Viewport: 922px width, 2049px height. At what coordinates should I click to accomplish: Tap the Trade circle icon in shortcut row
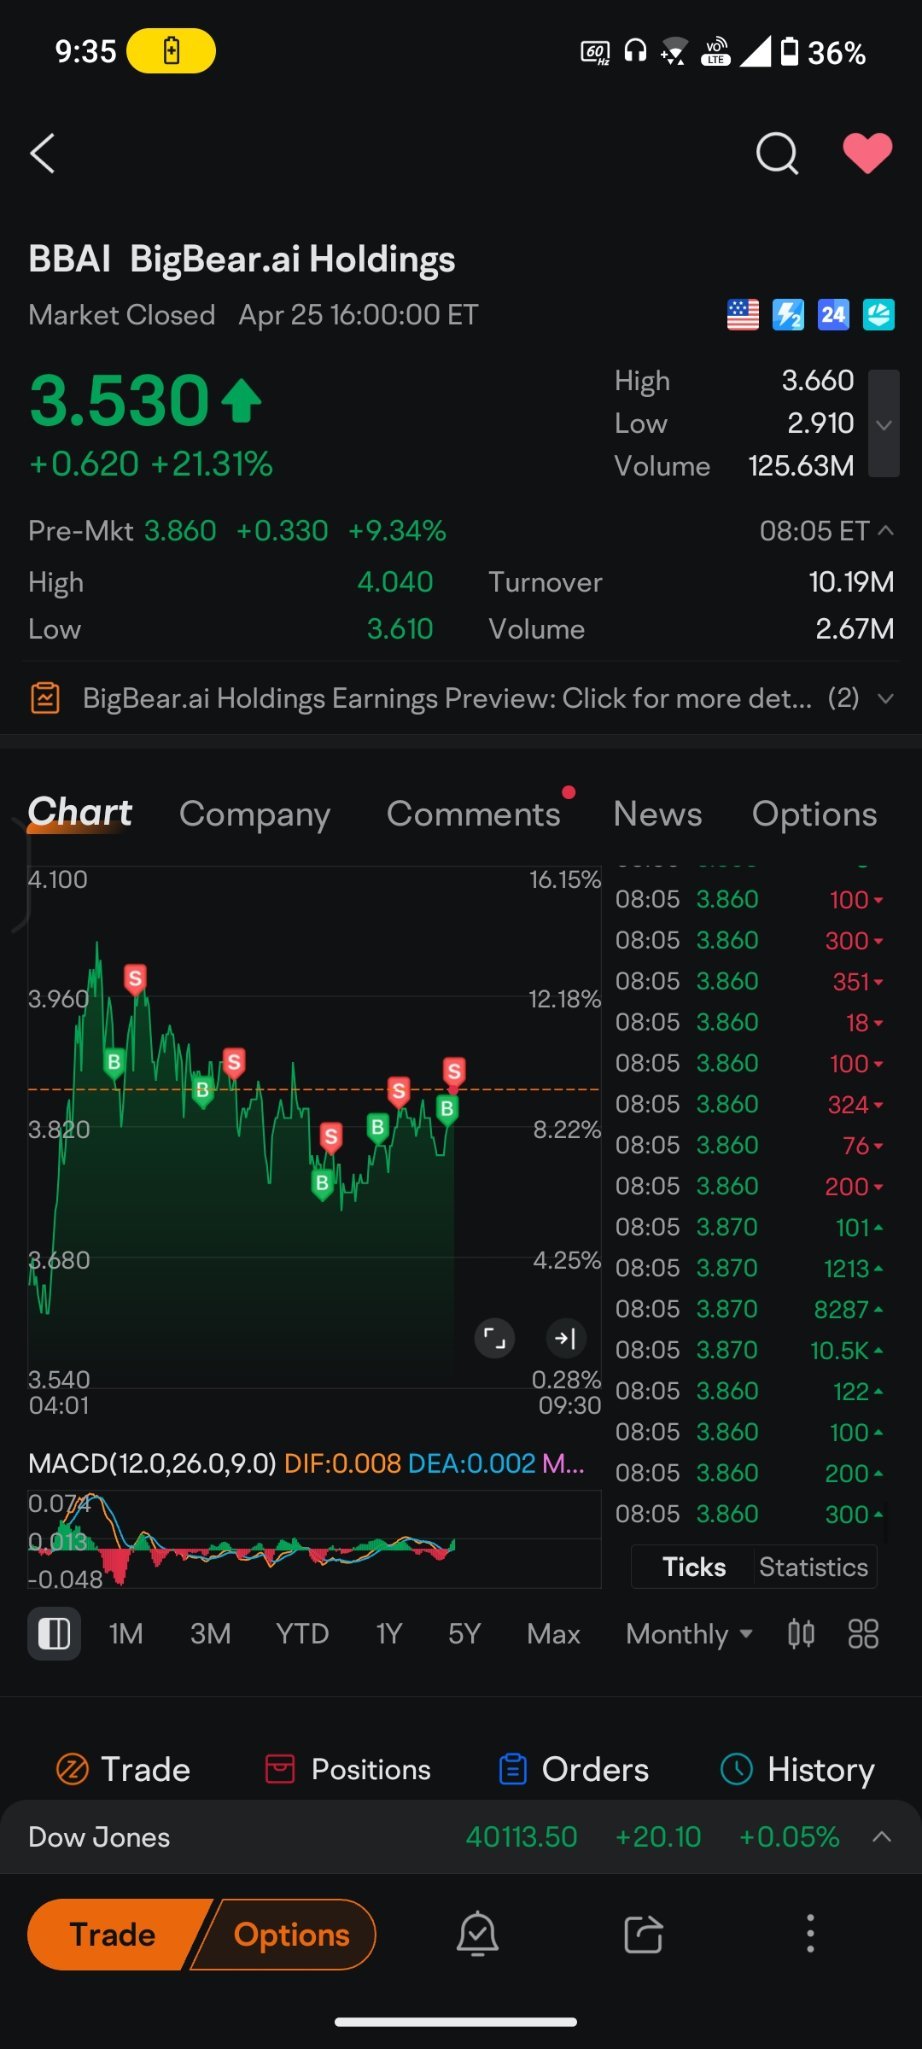click(x=72, y=1769)
